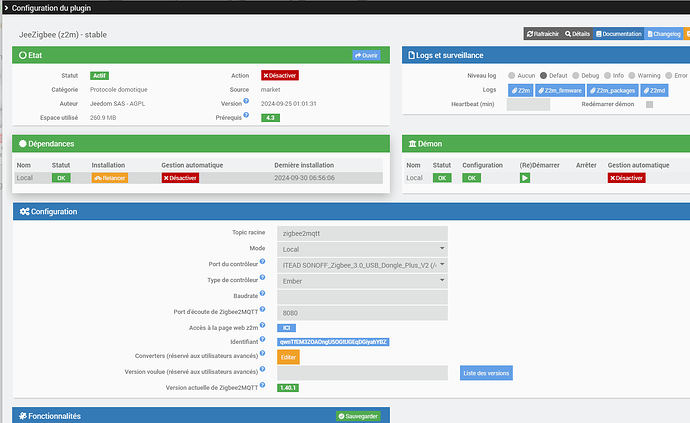Click help icon next to Version actuelle

[x=262, y=385]
